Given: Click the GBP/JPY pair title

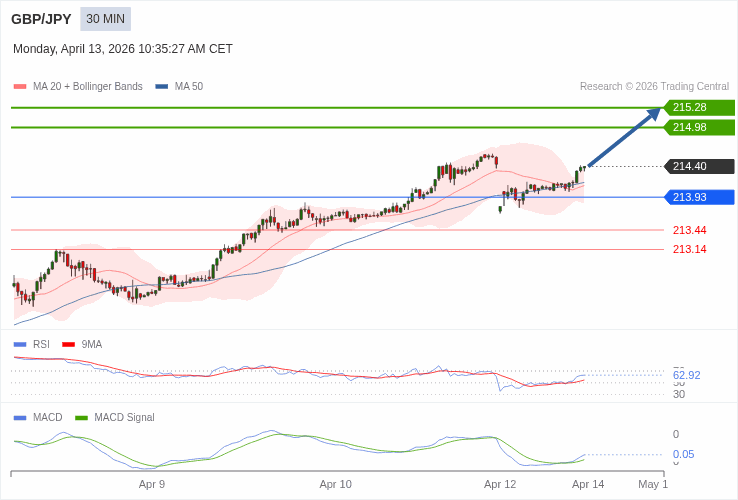Looking at the screenshot, I should pyautogui.click(x=41, y=19).
